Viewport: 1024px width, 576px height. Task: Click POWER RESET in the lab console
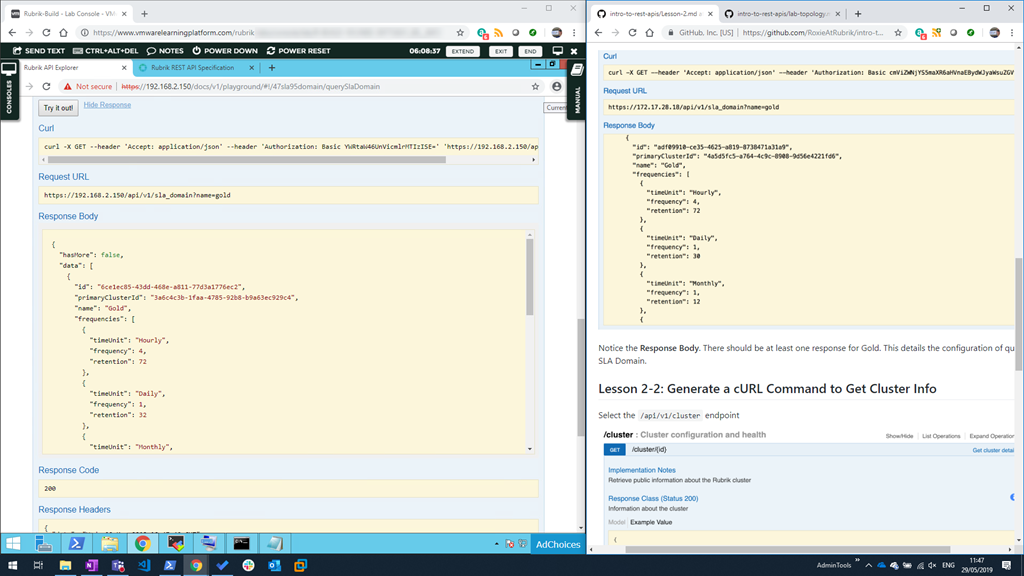298,51
